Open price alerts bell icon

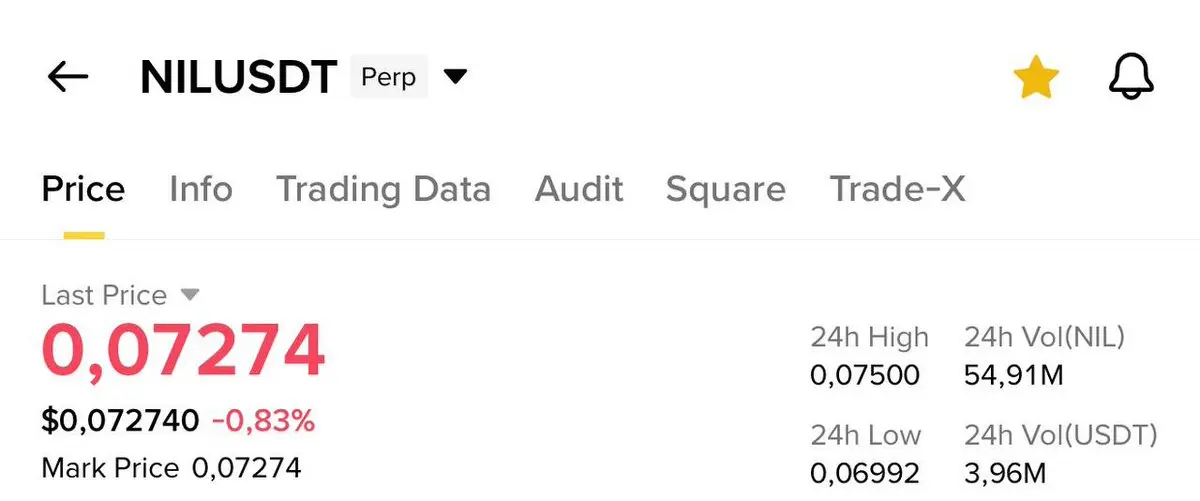tap(1131, 77)
